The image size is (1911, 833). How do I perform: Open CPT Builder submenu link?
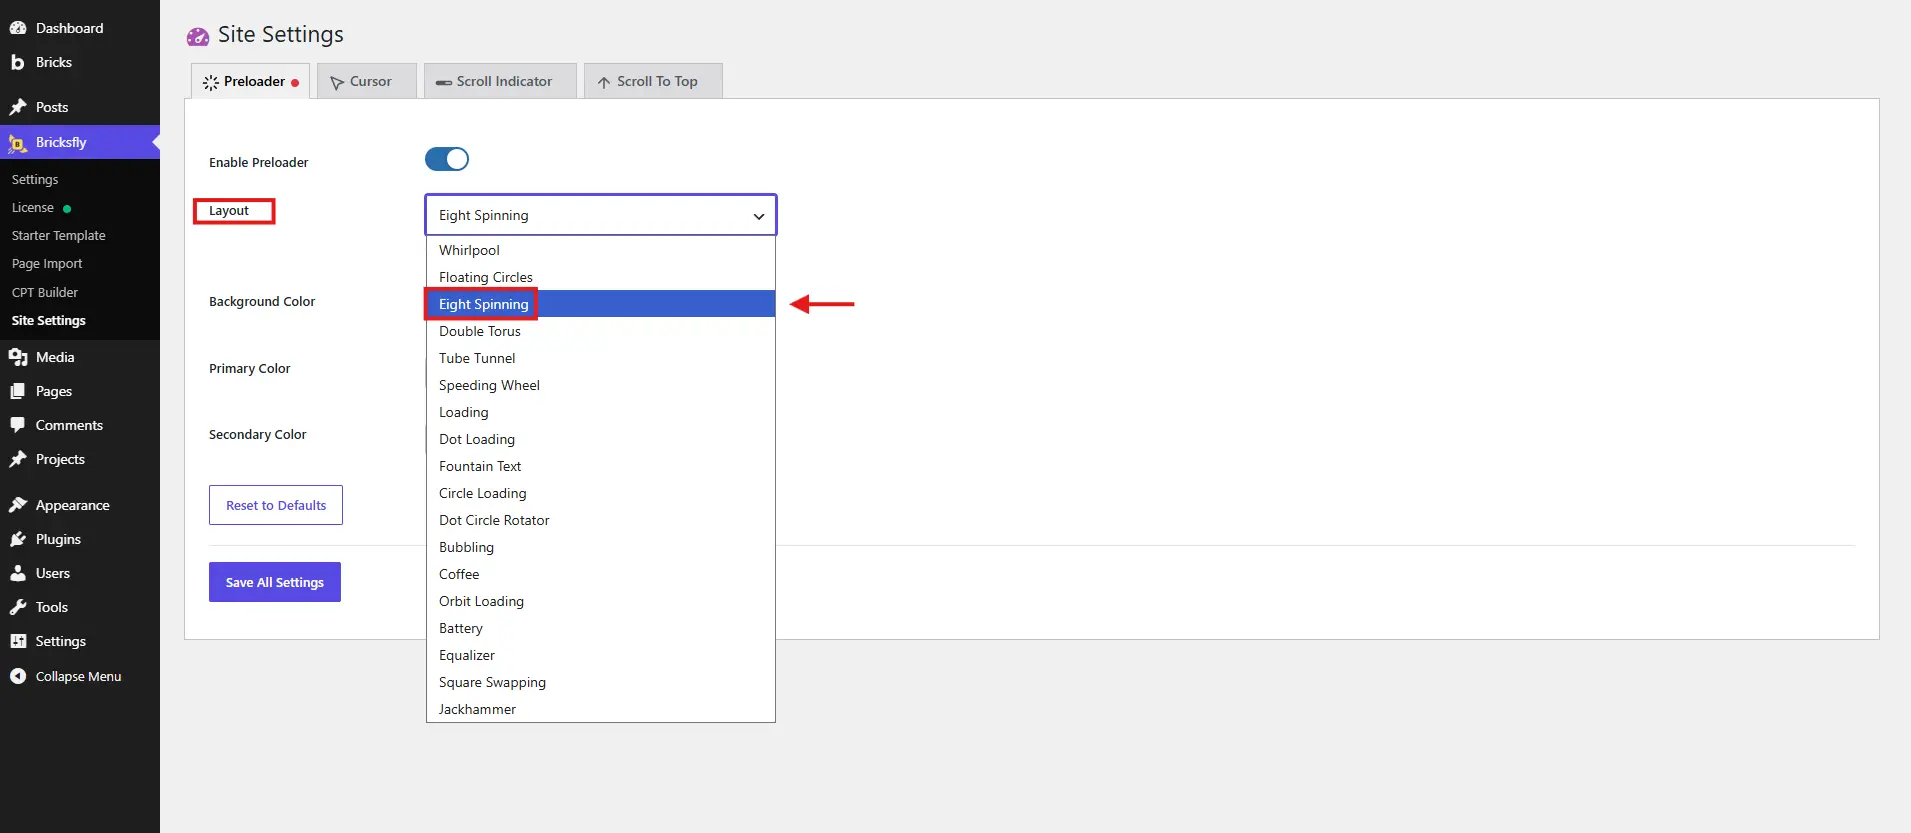pyautogui.click(x=45, y=293)
